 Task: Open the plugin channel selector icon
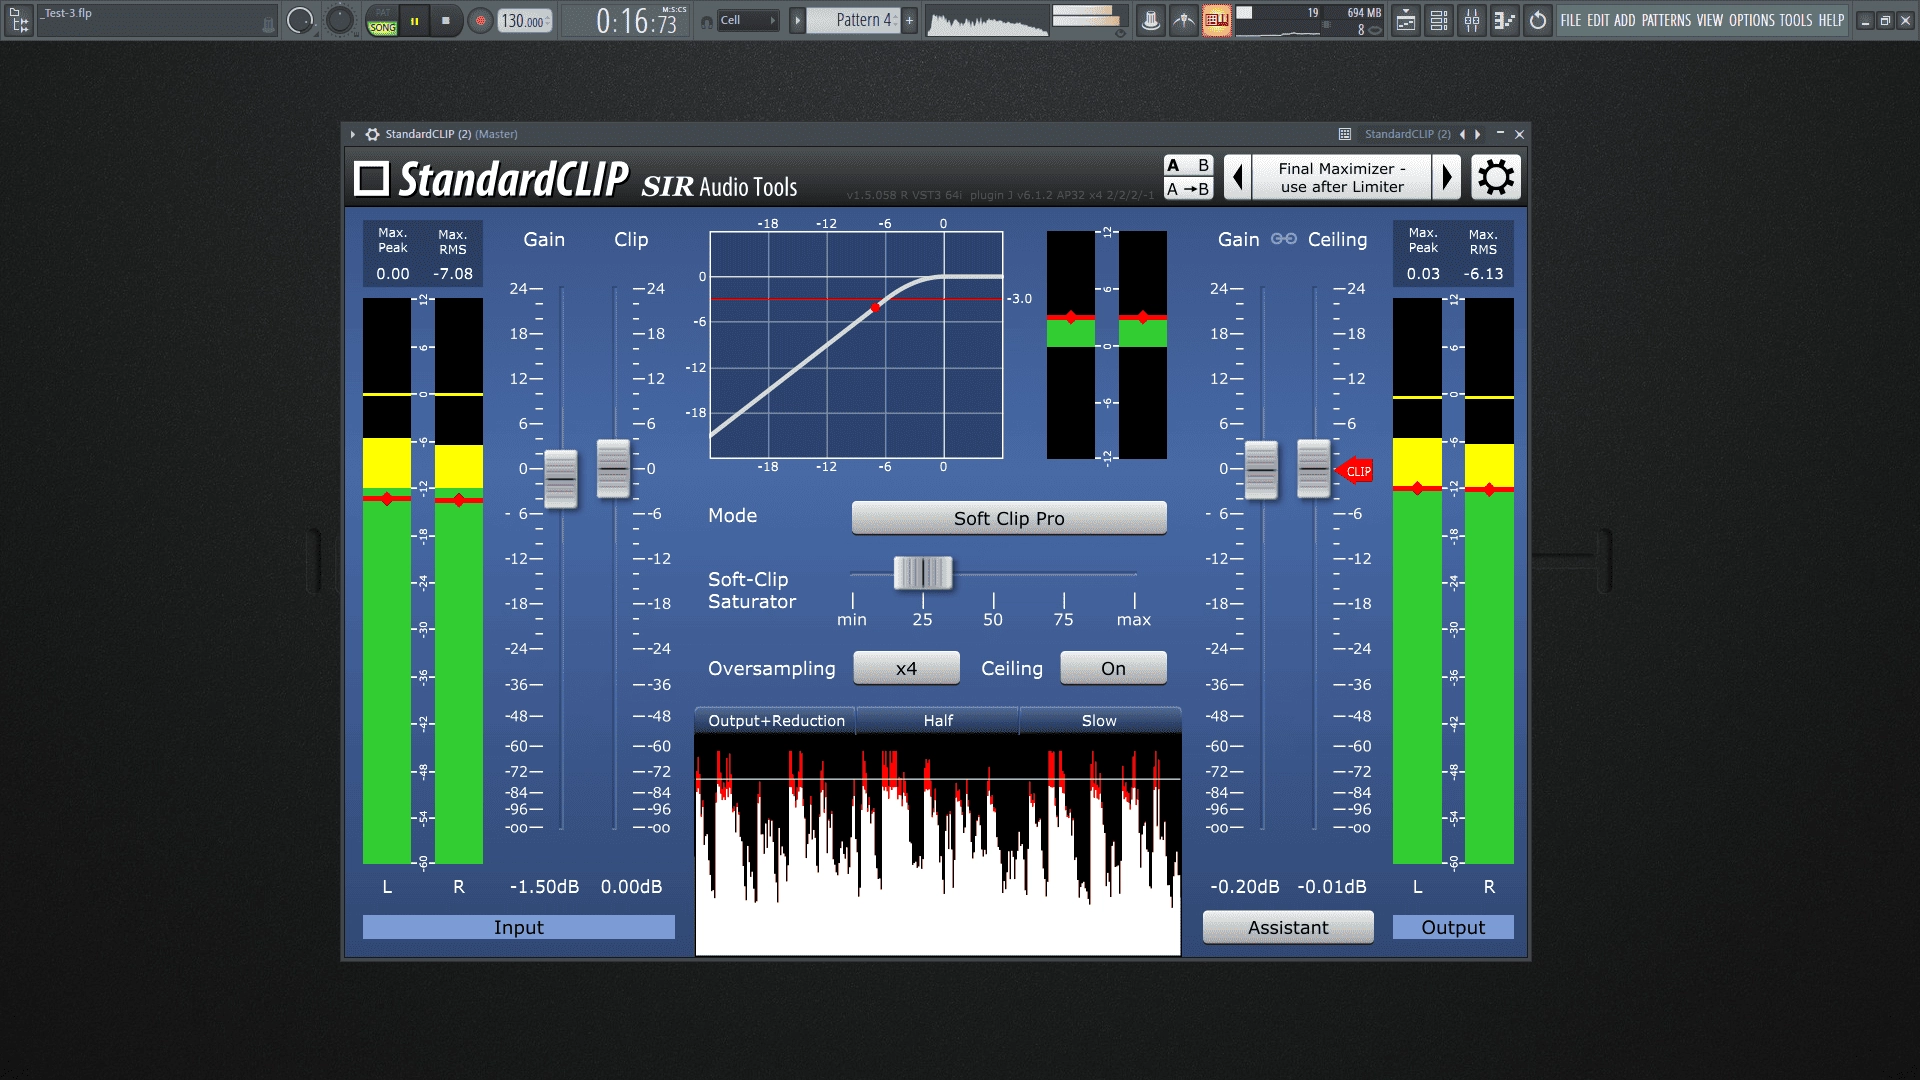point(1345,134)
